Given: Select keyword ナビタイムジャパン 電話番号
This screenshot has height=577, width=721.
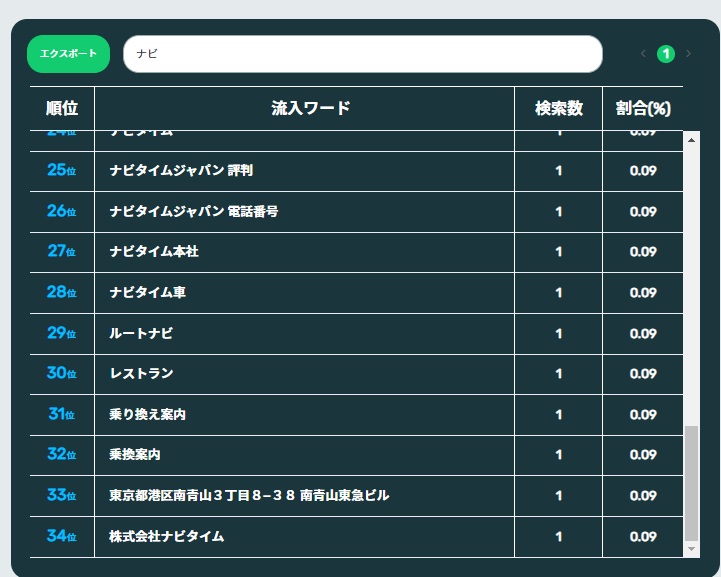Looking at the screenshot, I should [194, 211].
